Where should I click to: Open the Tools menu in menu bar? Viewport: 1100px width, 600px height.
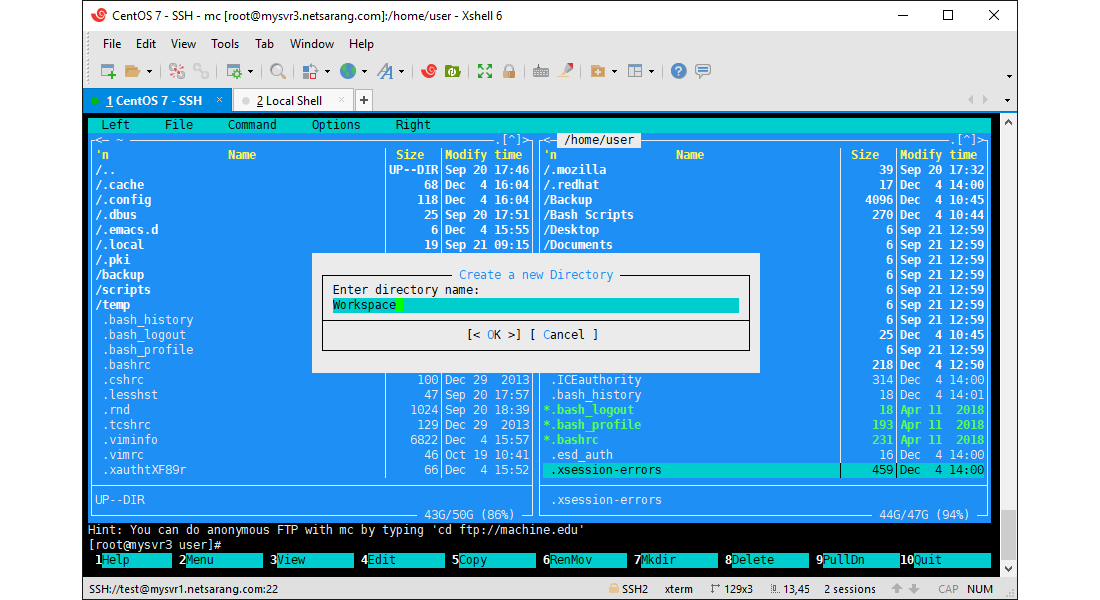(225, 44)
